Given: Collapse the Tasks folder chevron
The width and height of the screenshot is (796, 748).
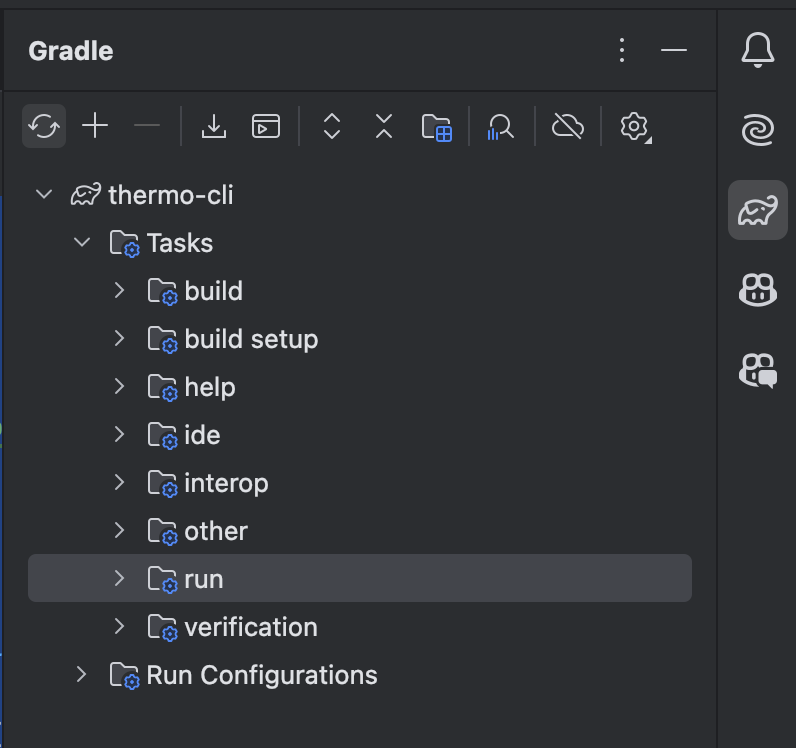Looking at the screenshot, I should (82, 242).
